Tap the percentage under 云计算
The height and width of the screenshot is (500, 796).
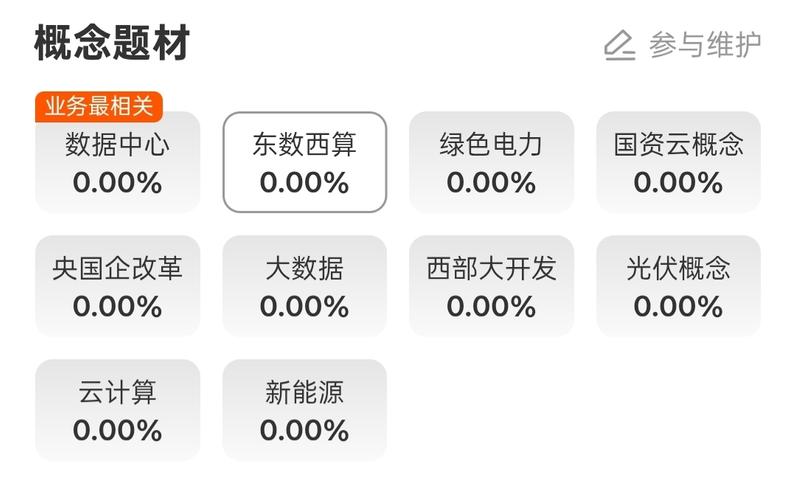(117, 430)
